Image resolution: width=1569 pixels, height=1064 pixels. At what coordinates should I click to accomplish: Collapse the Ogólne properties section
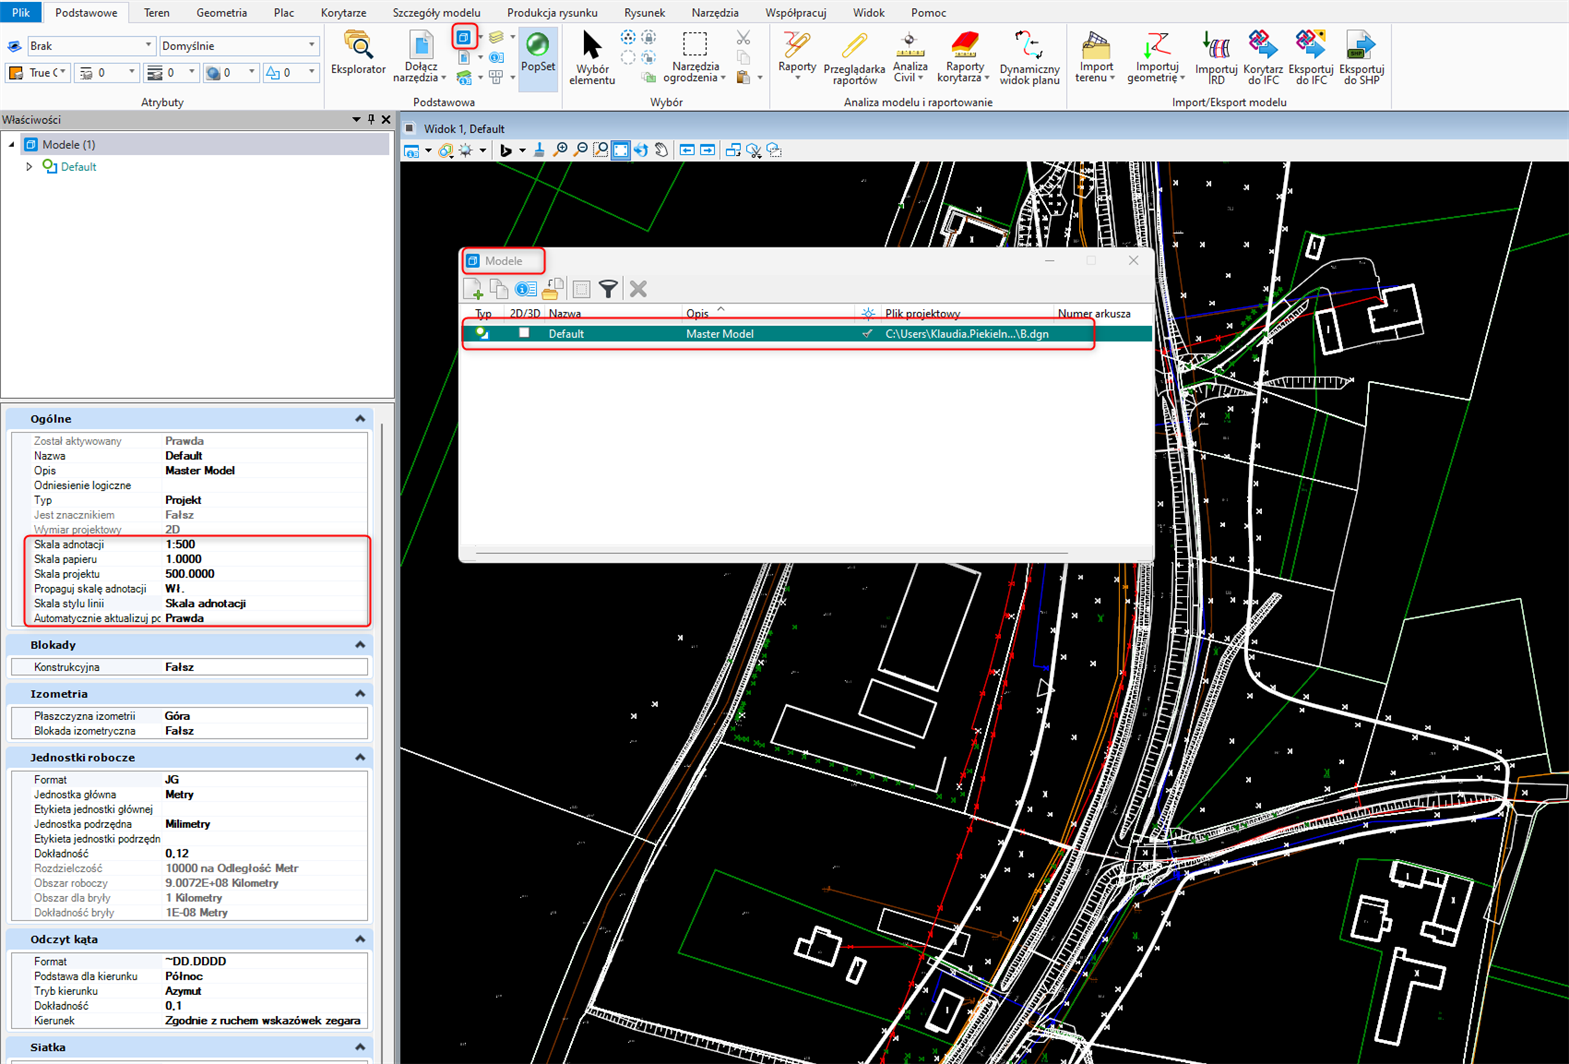360,419
